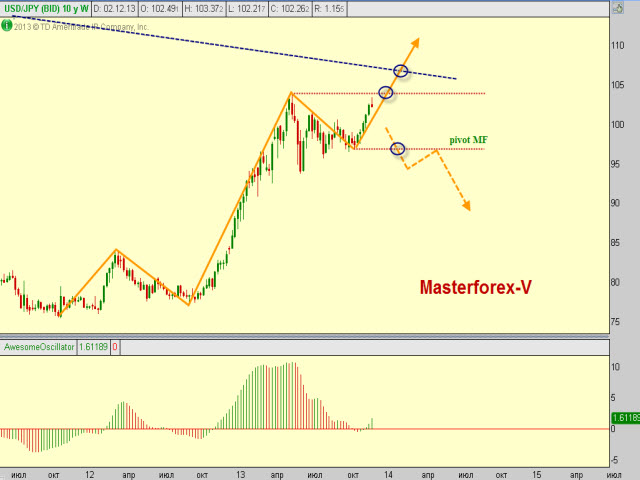
Task: Click the range value R: 1.155
Action: pos(329,9)
